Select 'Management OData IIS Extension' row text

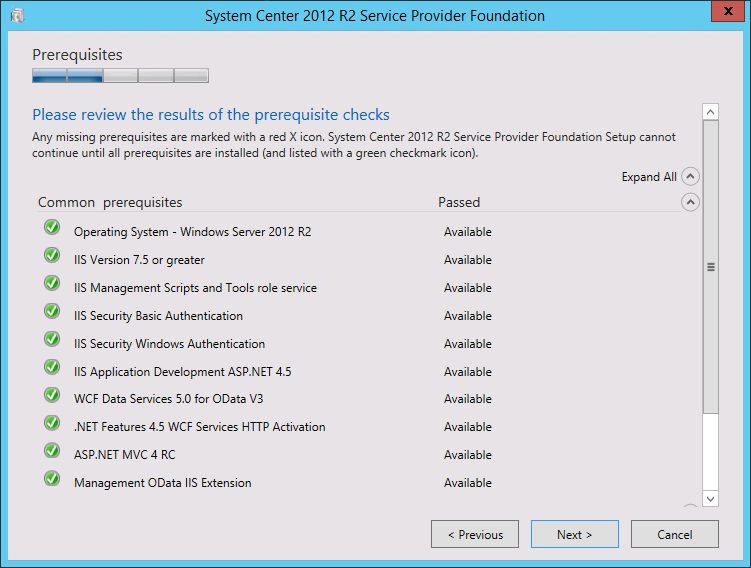click(162, 483)
